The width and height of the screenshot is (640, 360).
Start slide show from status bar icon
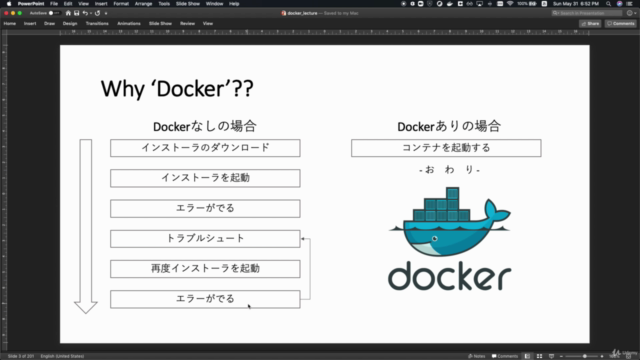[x=551, y=356]
